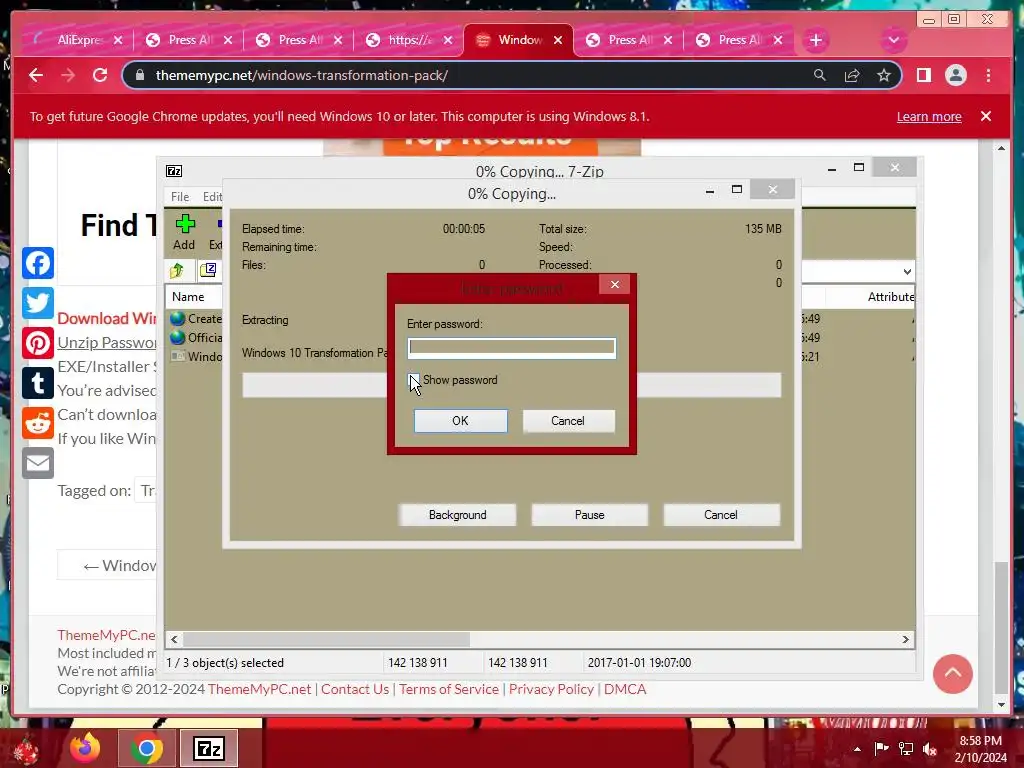Click the address bar URL

click(x=302, y=76)
